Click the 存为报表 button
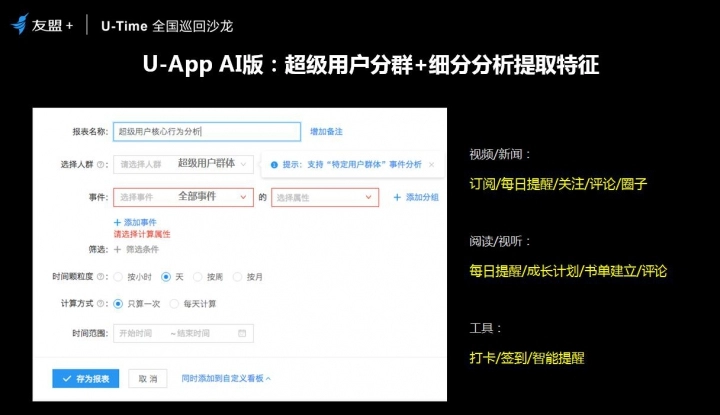 (86, 379)
